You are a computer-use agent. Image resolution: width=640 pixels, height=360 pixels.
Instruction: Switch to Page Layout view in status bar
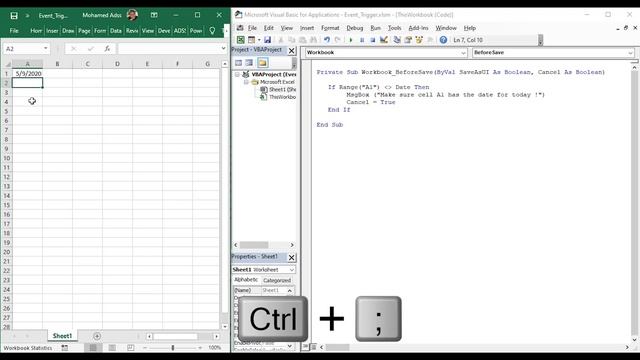pos(112,348)
